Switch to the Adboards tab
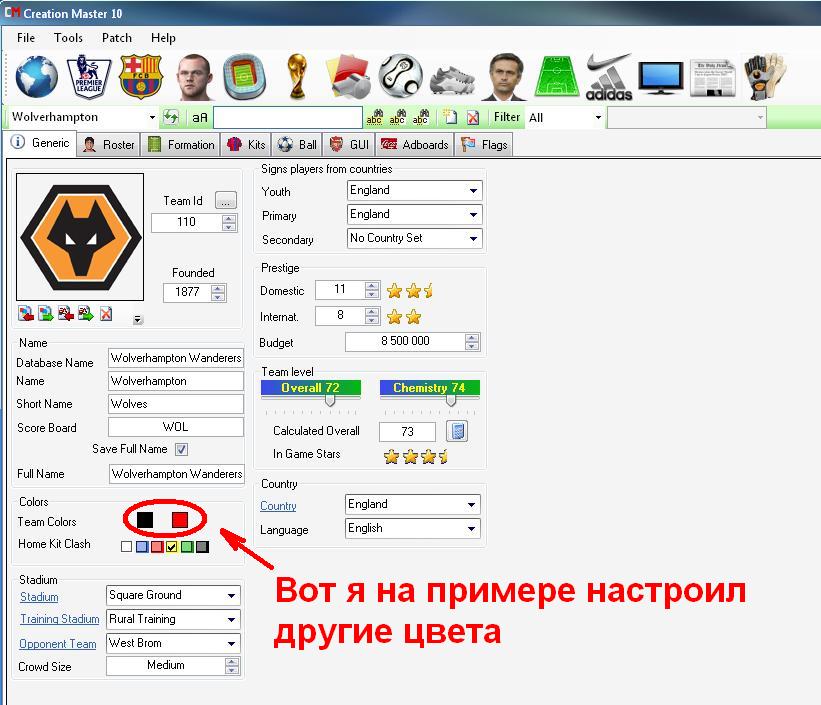 pos(415,145)
